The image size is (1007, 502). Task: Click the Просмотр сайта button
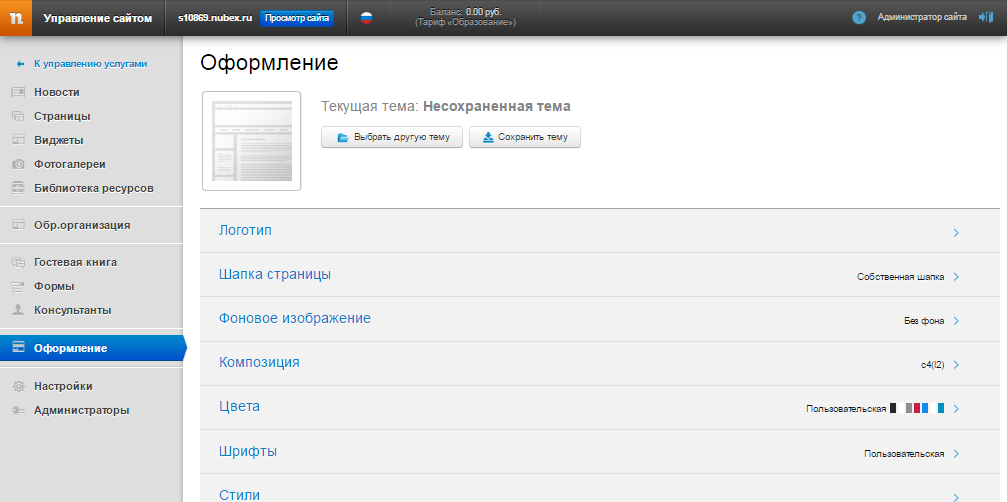(297, 18)
